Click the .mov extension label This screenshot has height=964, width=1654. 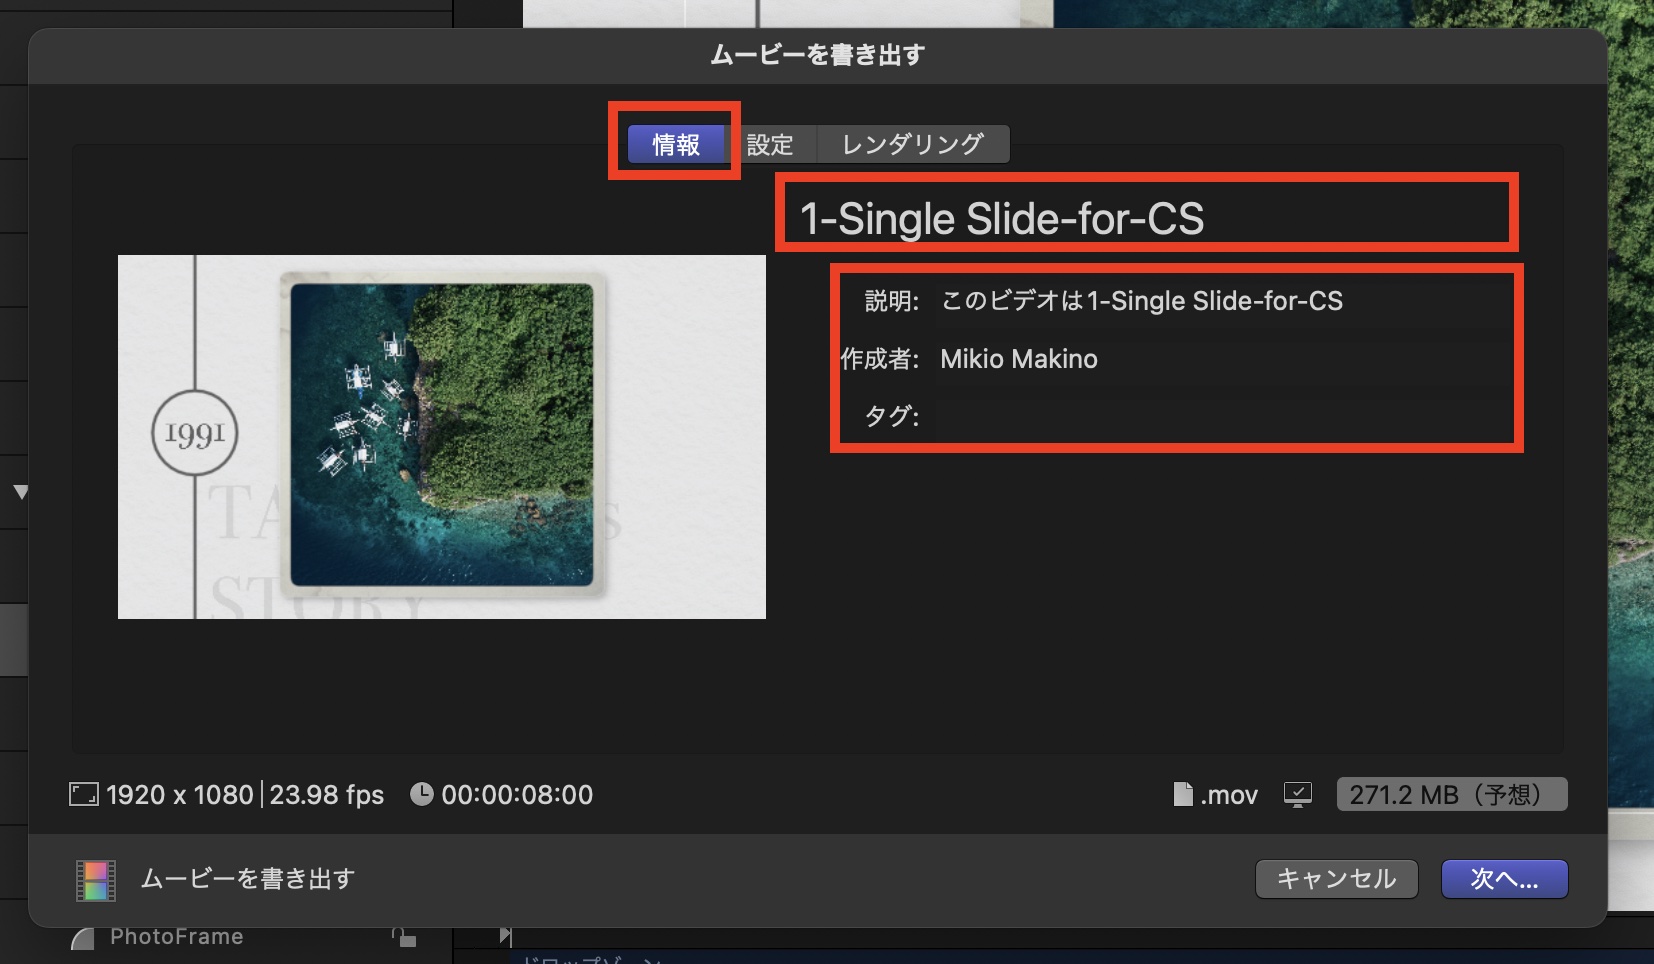pyautogui.click(x=1229, y=795)
